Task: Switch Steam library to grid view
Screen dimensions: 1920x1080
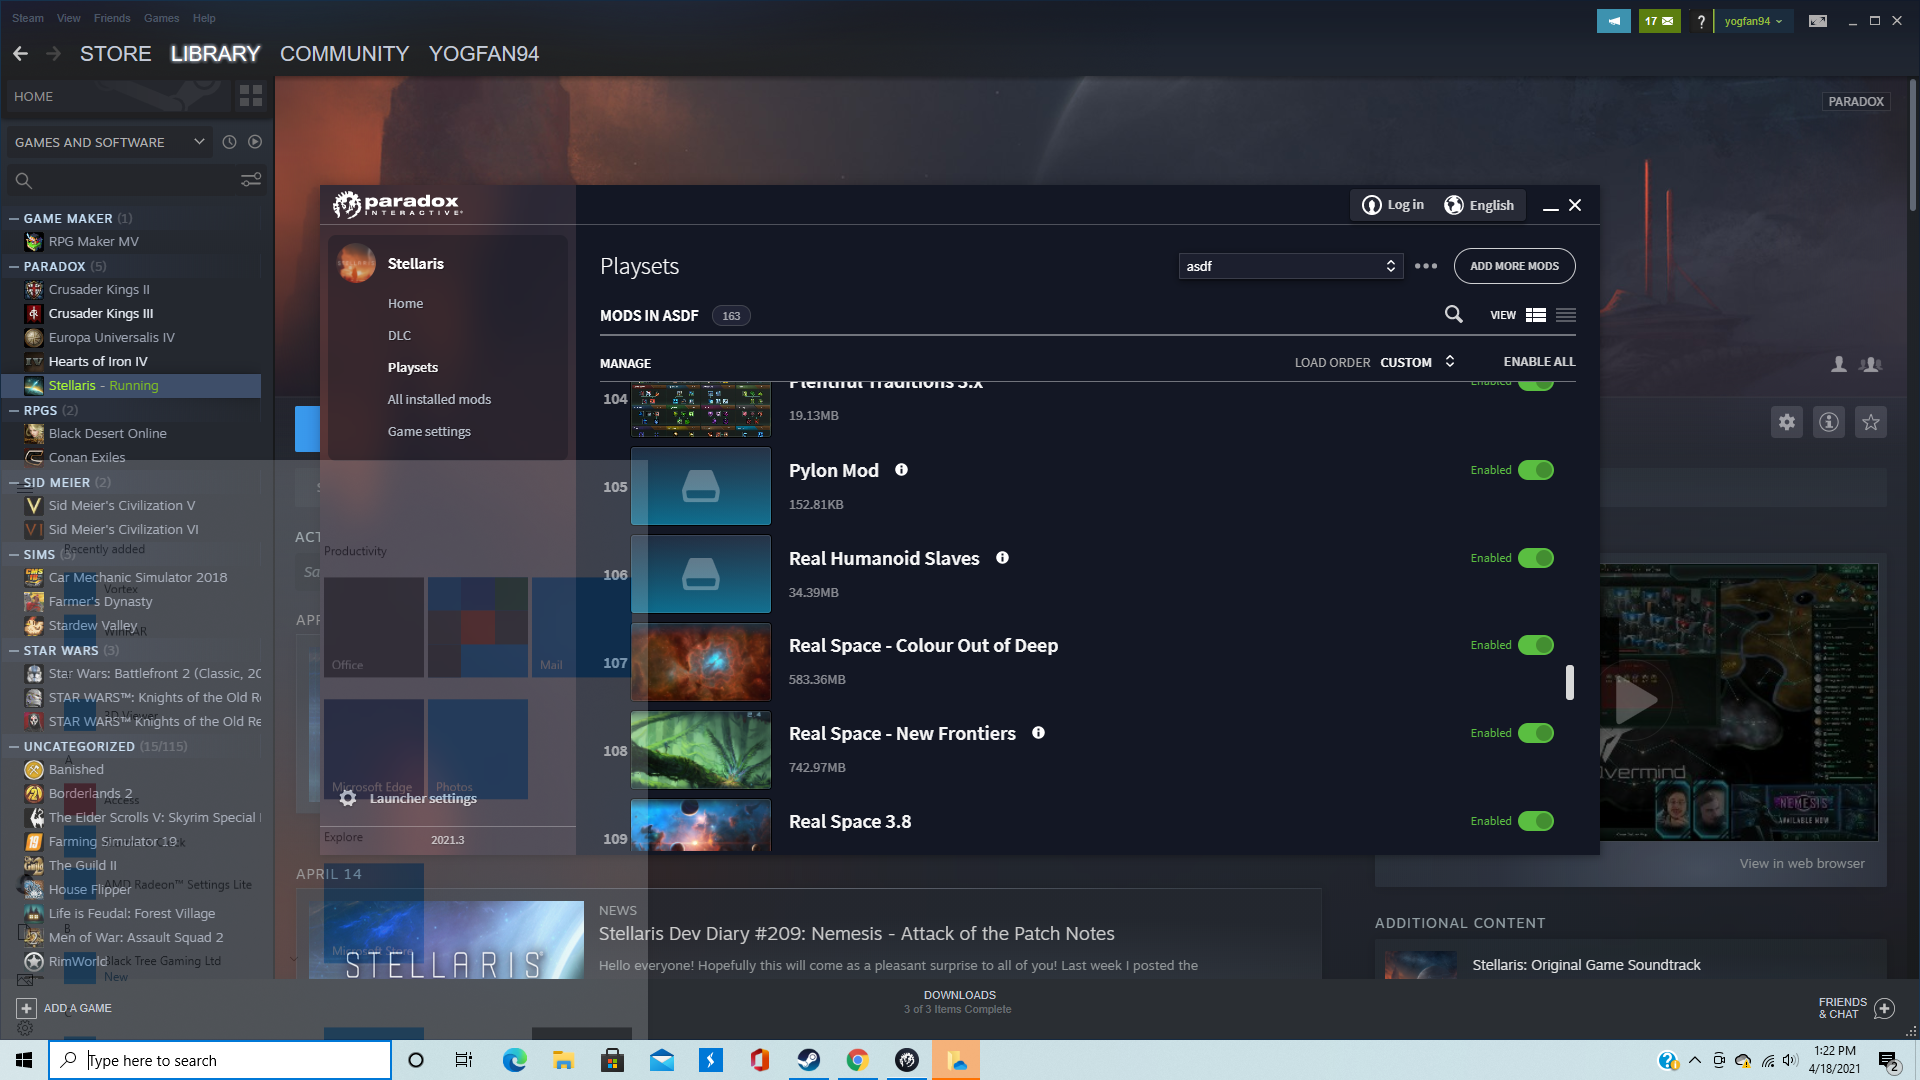Action: click(x=251, y=96)
